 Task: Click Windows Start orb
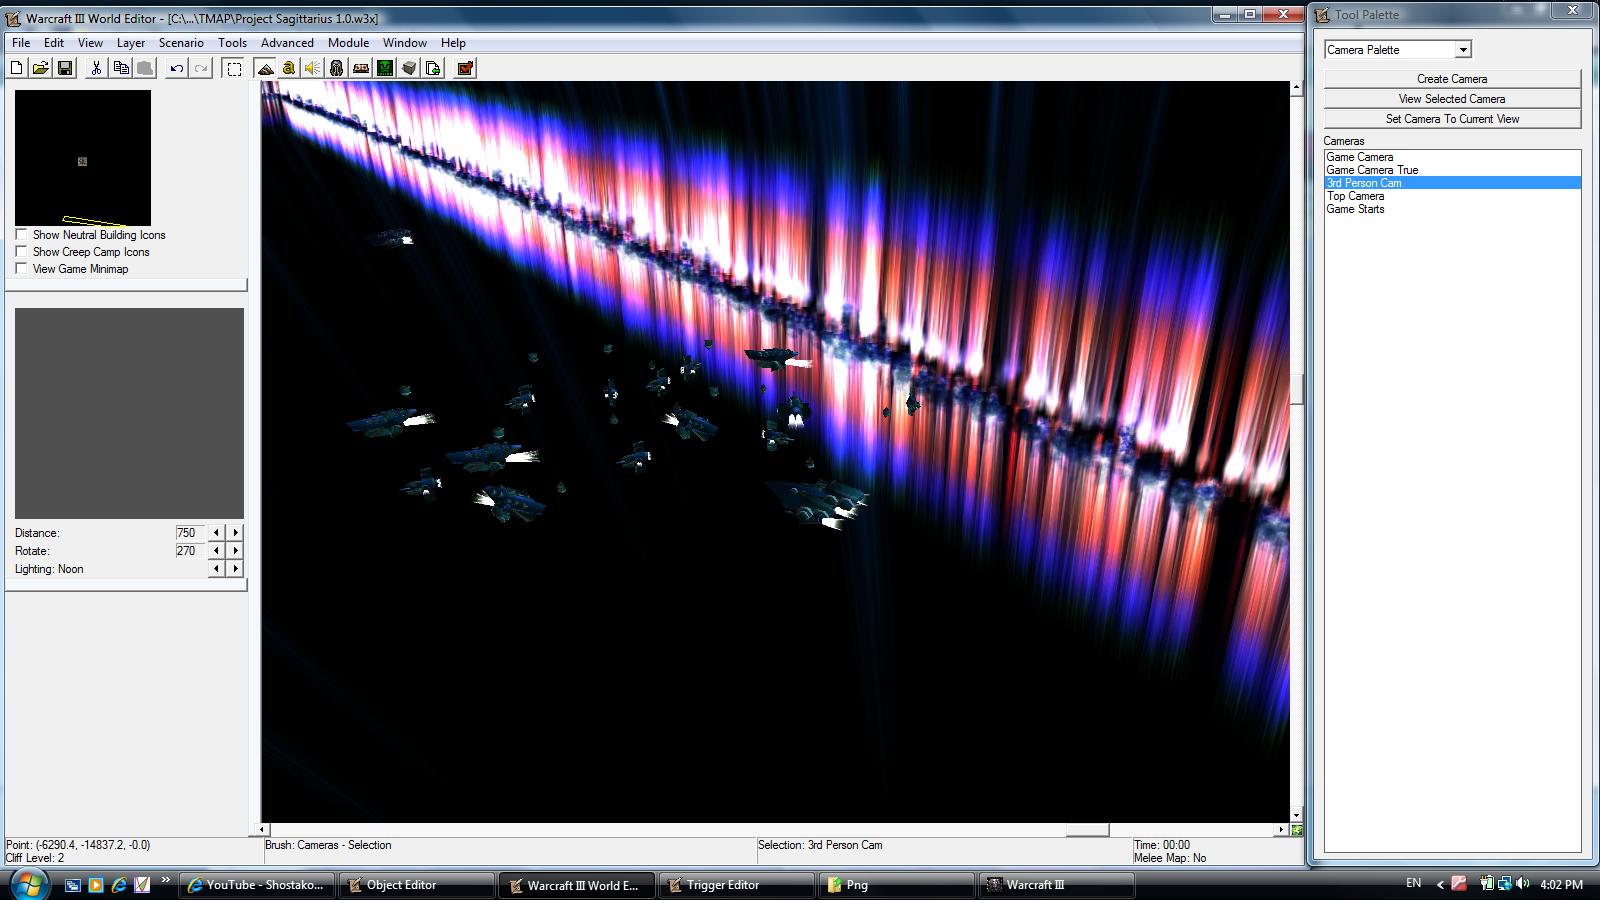pyautogui.click(x=29, y=884)
